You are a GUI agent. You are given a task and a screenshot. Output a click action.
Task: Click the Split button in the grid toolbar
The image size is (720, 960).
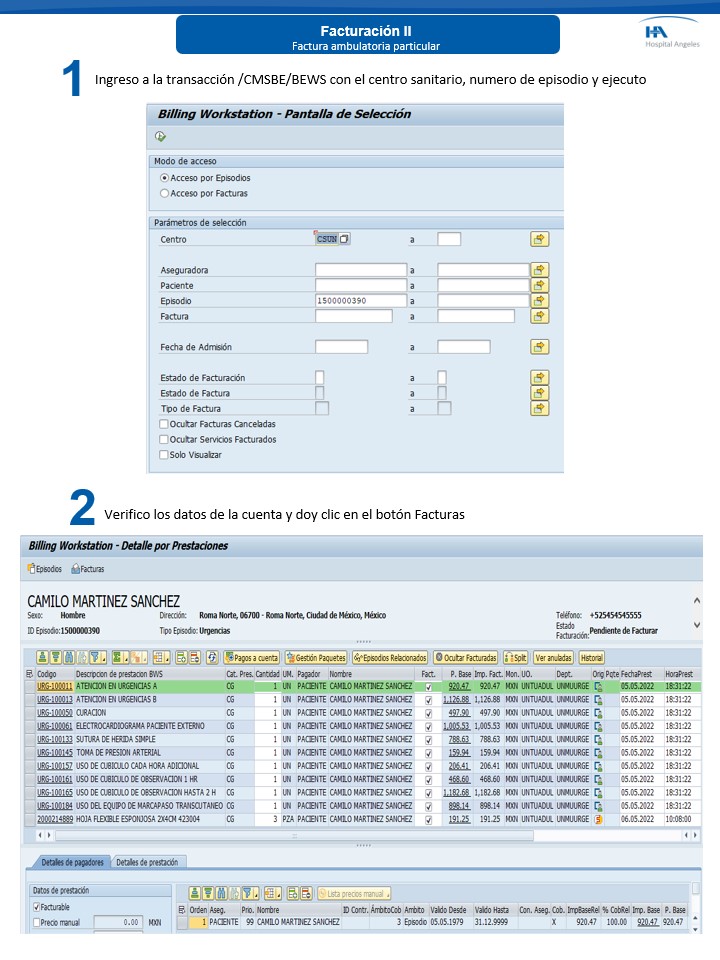515,658
